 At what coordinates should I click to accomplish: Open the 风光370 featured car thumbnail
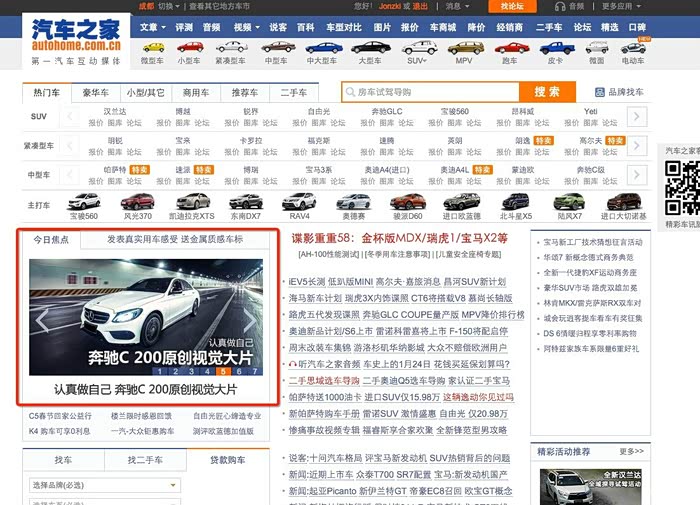click(138, 201)
